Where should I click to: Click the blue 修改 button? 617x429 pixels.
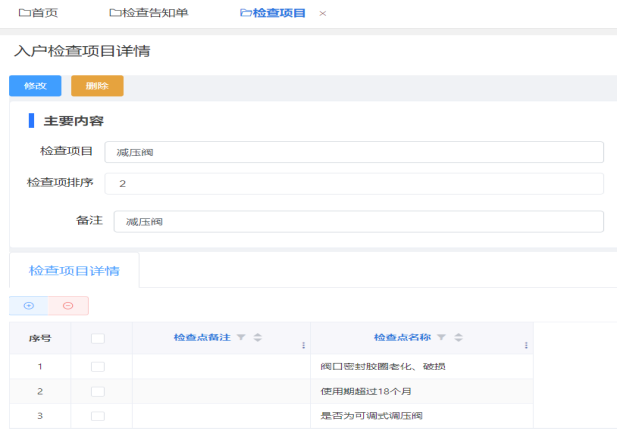click(x=35, y=86)
